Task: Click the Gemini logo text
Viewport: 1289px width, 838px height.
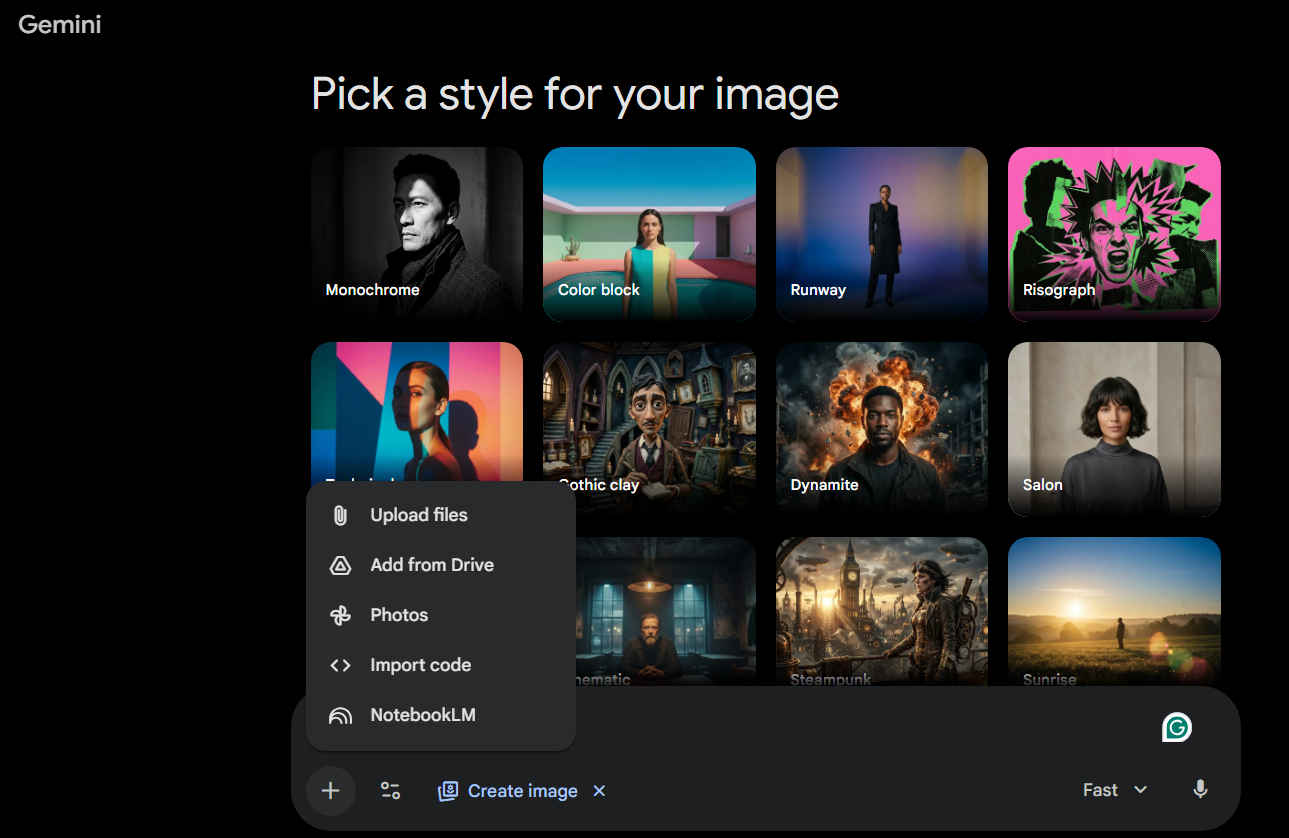Action: (x=60, y=25)
